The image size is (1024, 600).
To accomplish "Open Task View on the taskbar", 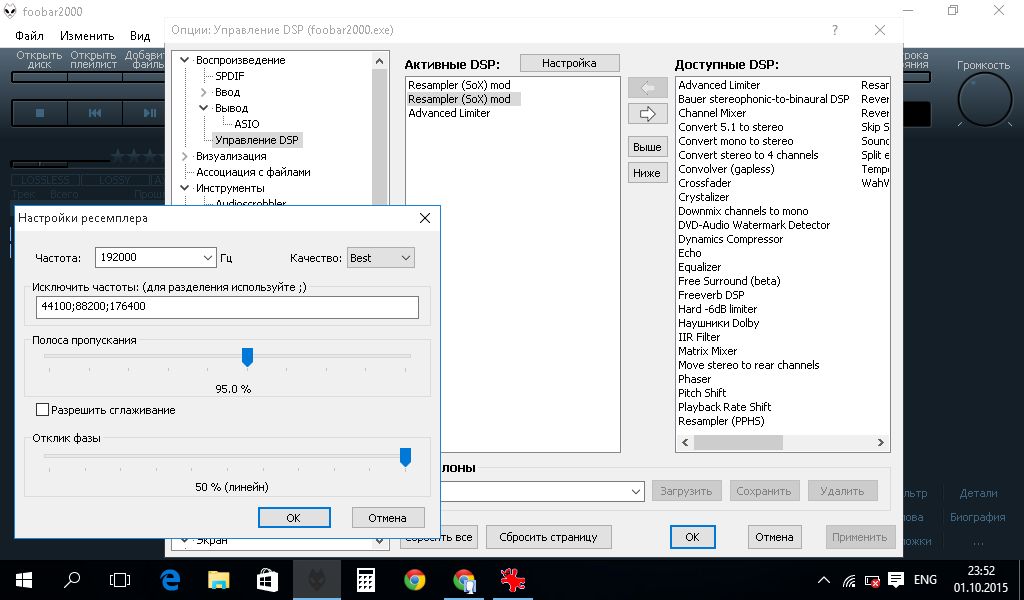I will point(120,580).
